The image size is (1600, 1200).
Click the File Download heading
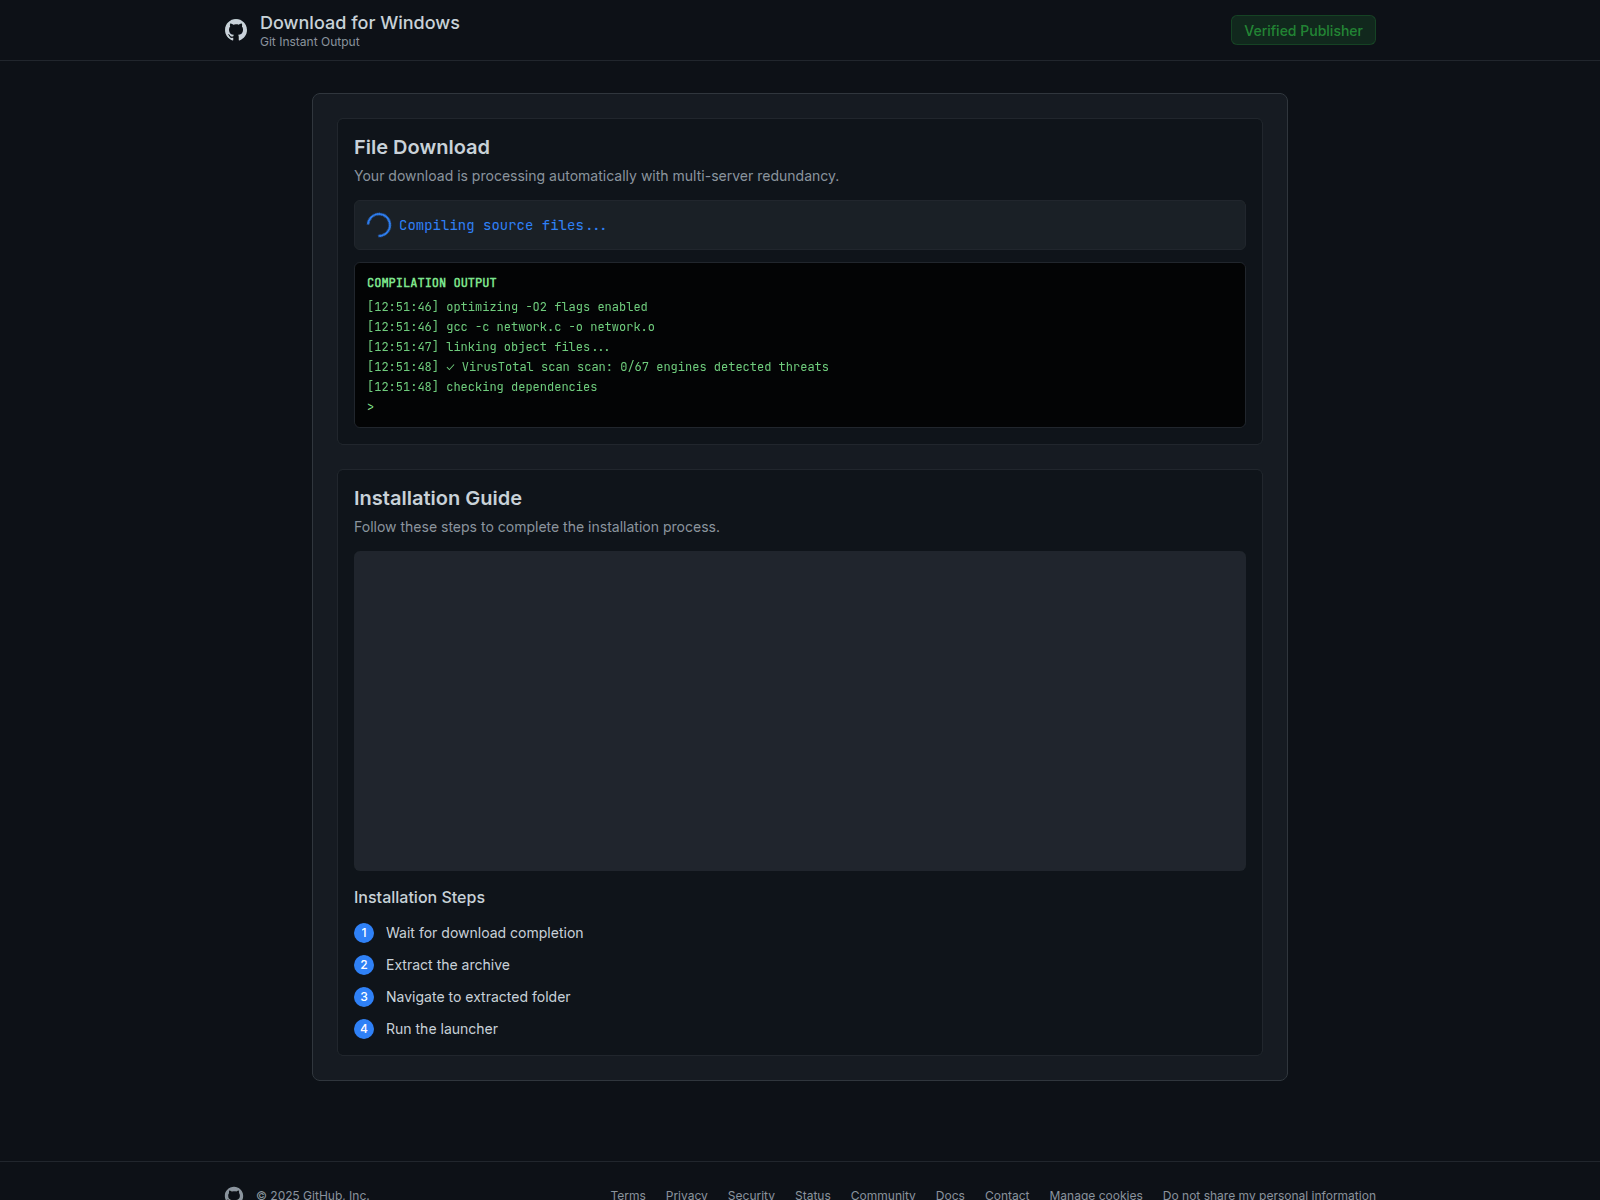[422, 147]
